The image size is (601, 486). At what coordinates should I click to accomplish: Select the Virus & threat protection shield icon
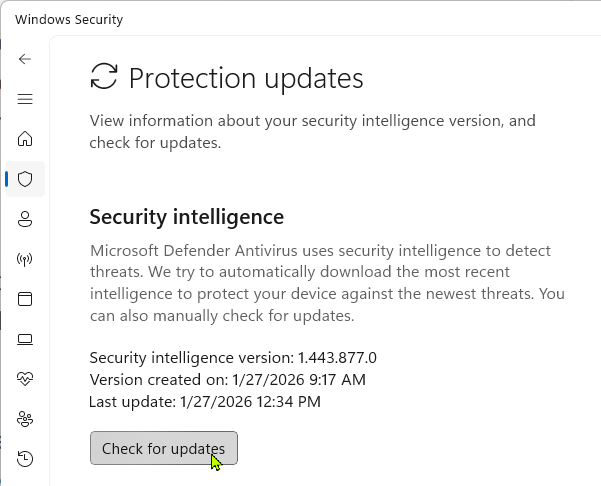coord(25,179)
